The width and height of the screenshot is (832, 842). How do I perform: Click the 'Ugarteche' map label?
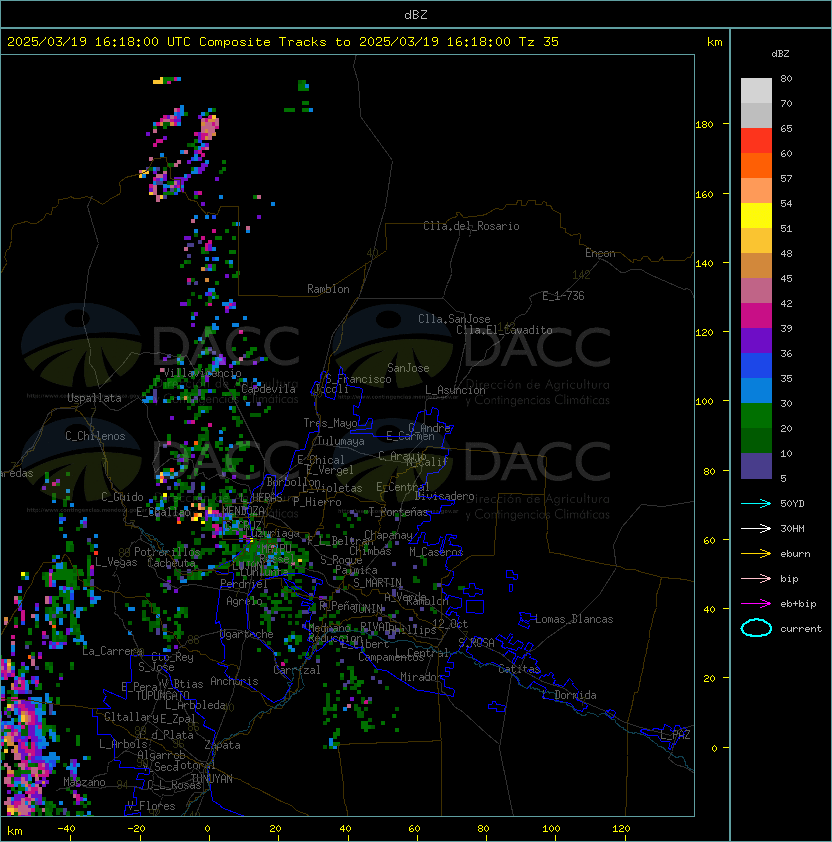pos(247,634)
